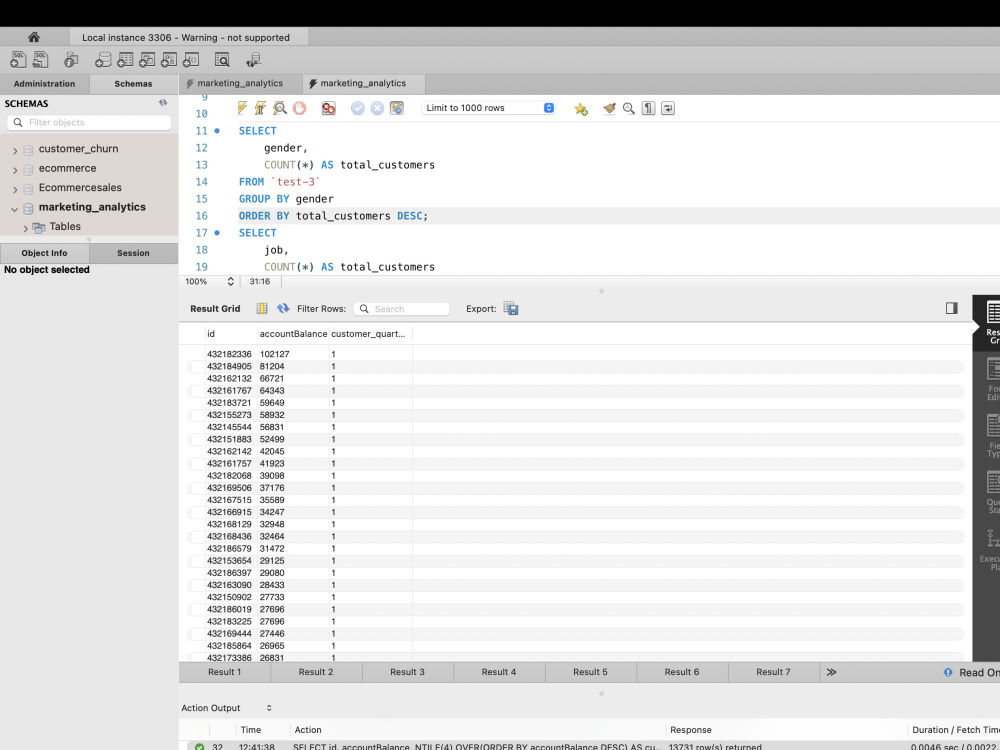Stop the executing query
1000x750 pixels.
[x=299, y=108]
